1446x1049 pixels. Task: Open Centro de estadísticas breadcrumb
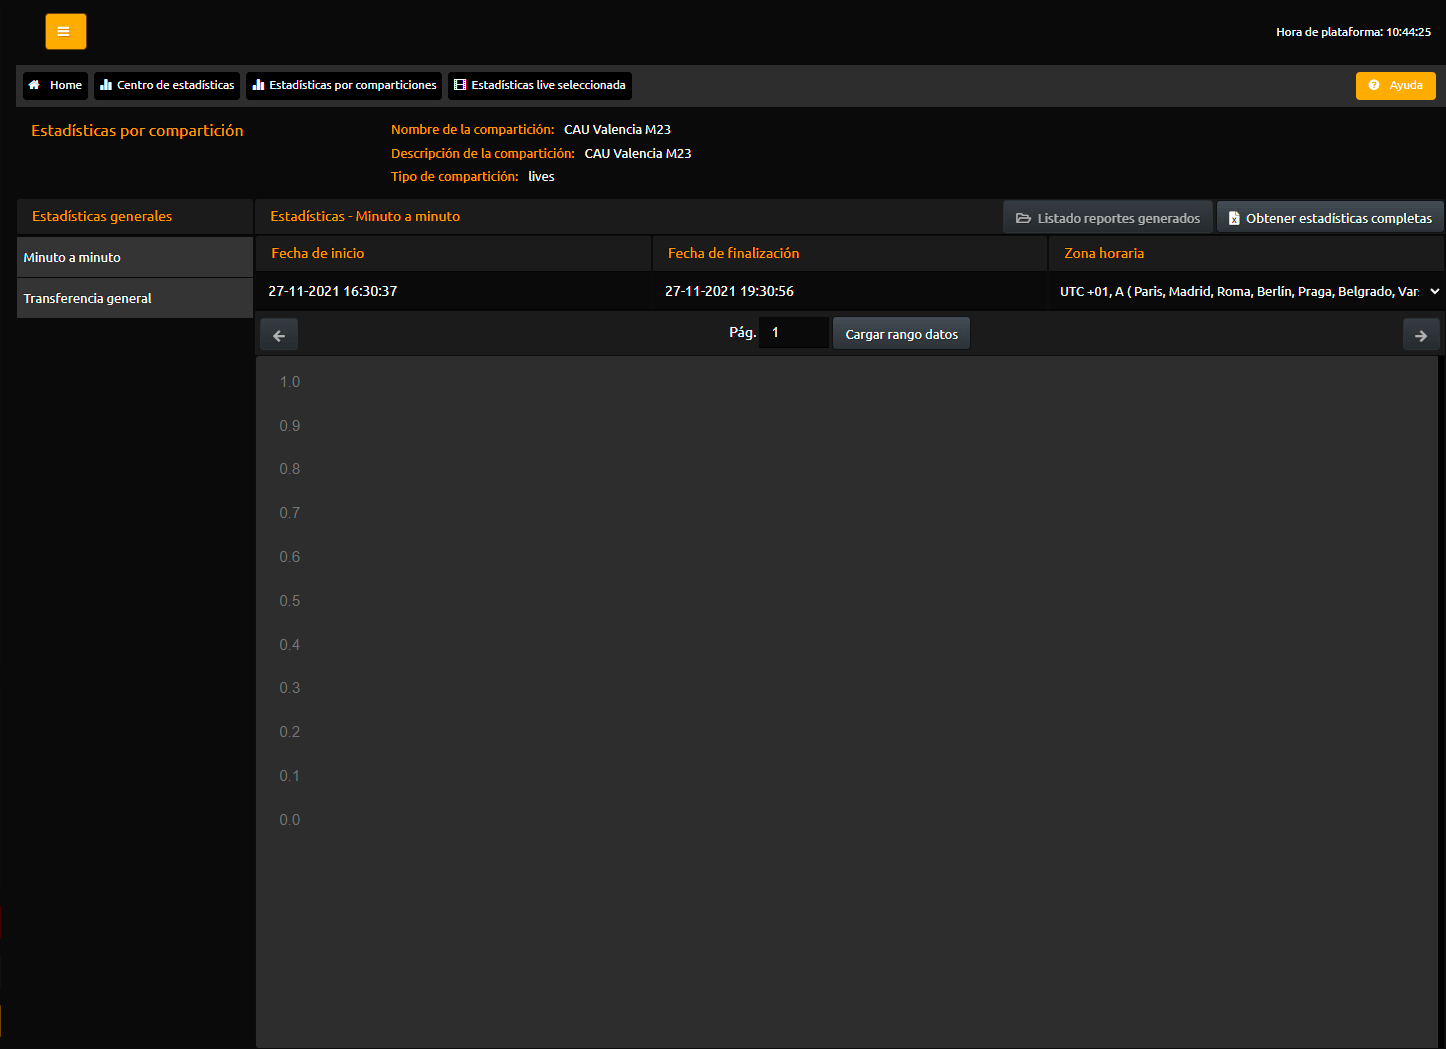tap(167, 85)
